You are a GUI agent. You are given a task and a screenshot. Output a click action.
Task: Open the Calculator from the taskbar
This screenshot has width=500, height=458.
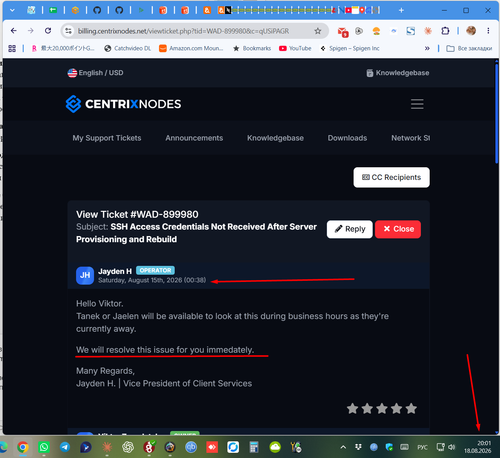pyautogui.click(x=254, y=447)
